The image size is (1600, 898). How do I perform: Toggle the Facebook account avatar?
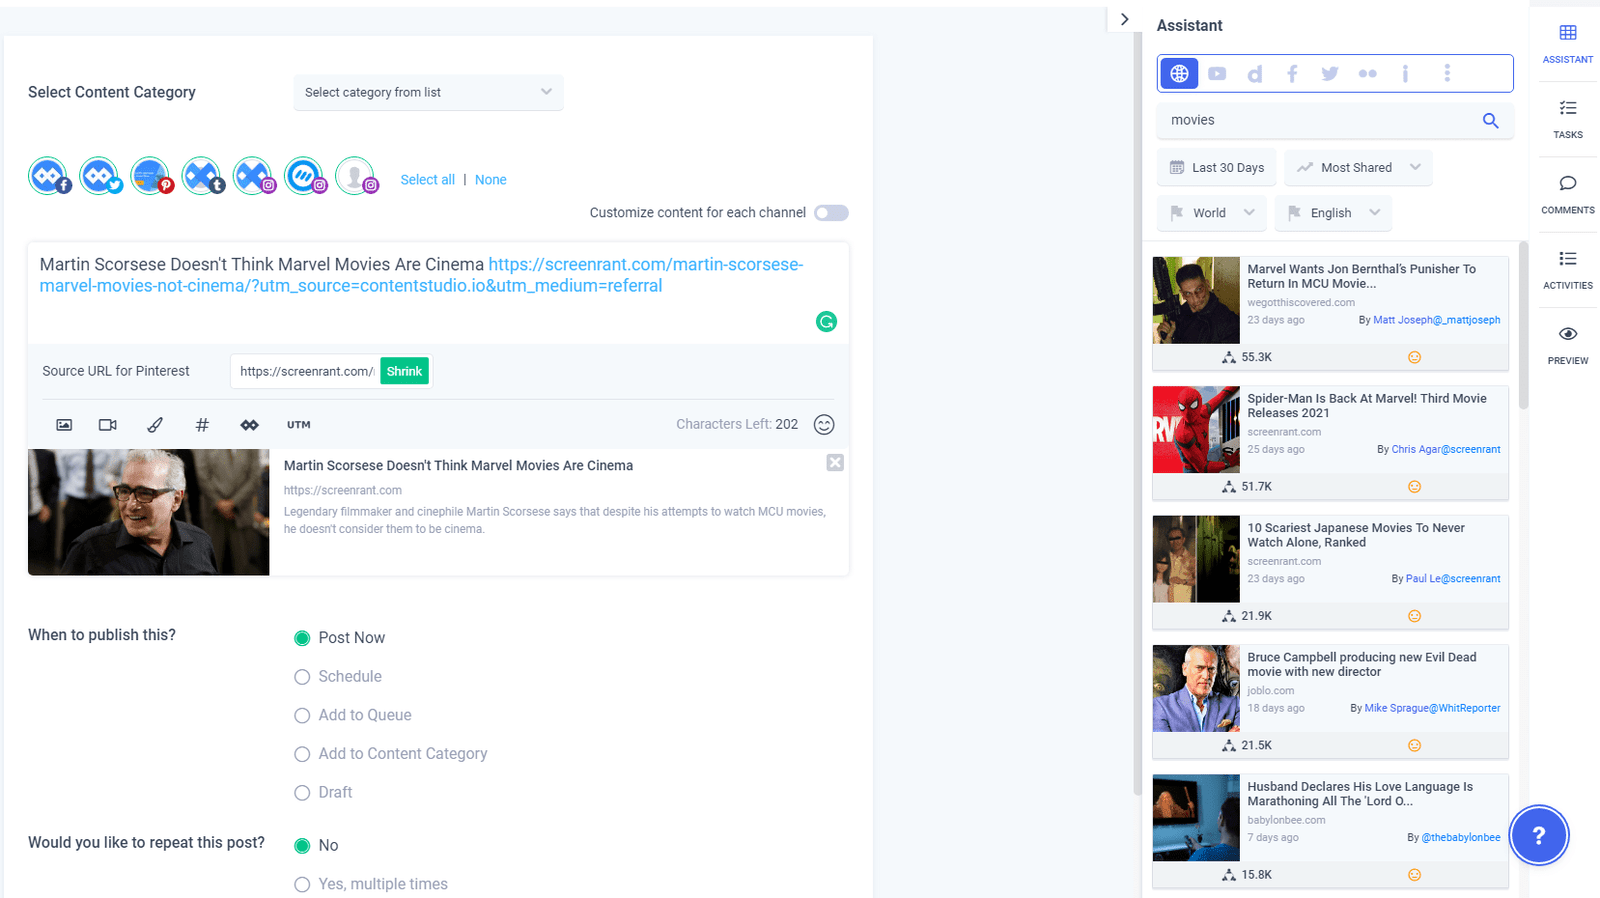(x=48, y=176)
